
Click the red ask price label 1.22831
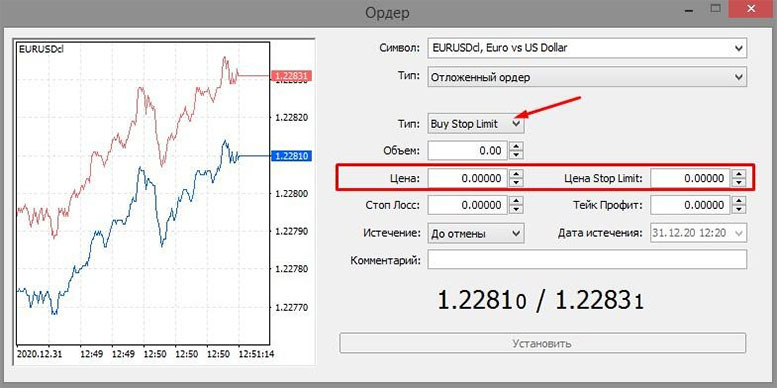(292, 76)
